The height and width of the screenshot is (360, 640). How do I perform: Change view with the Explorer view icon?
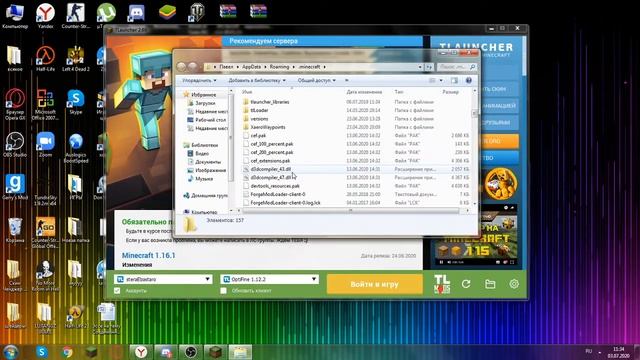point(432,80)
